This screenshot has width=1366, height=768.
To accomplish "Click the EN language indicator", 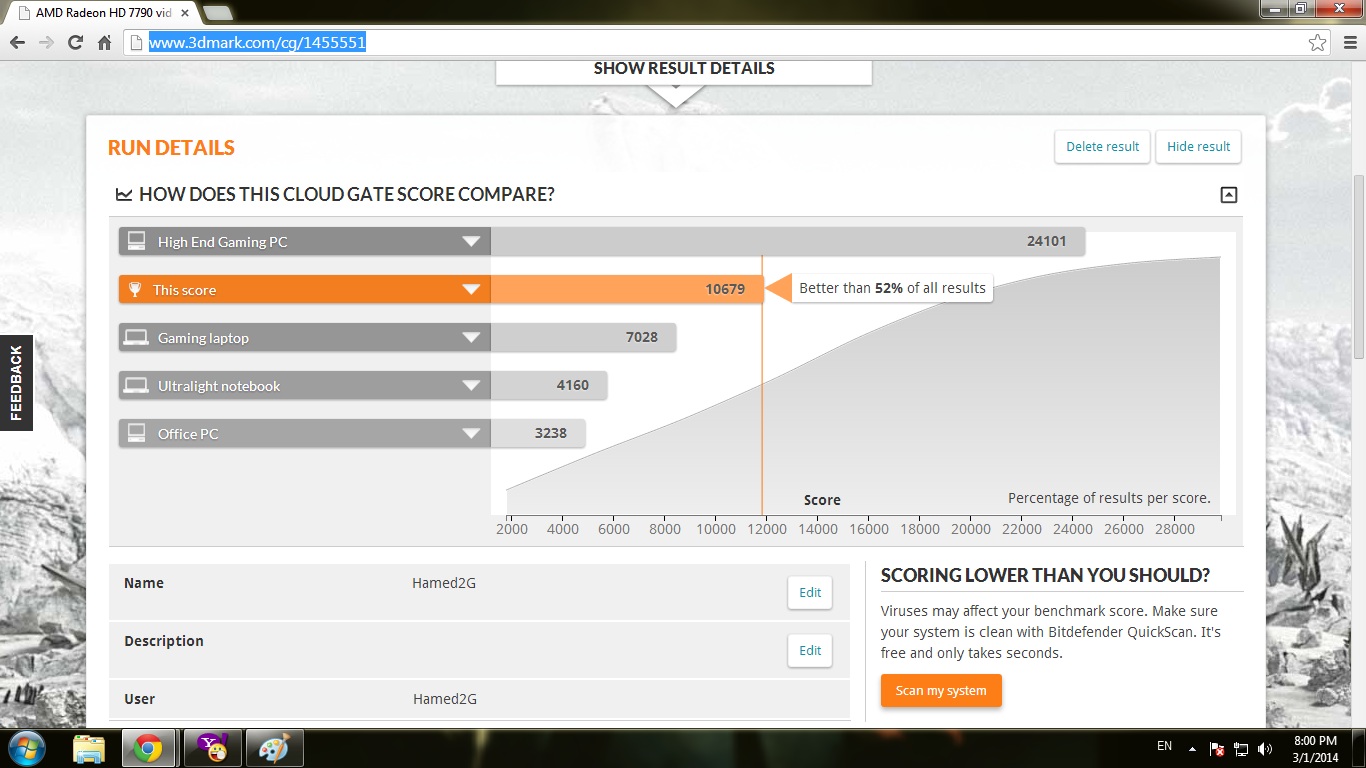I will (x=1164, y=746).
